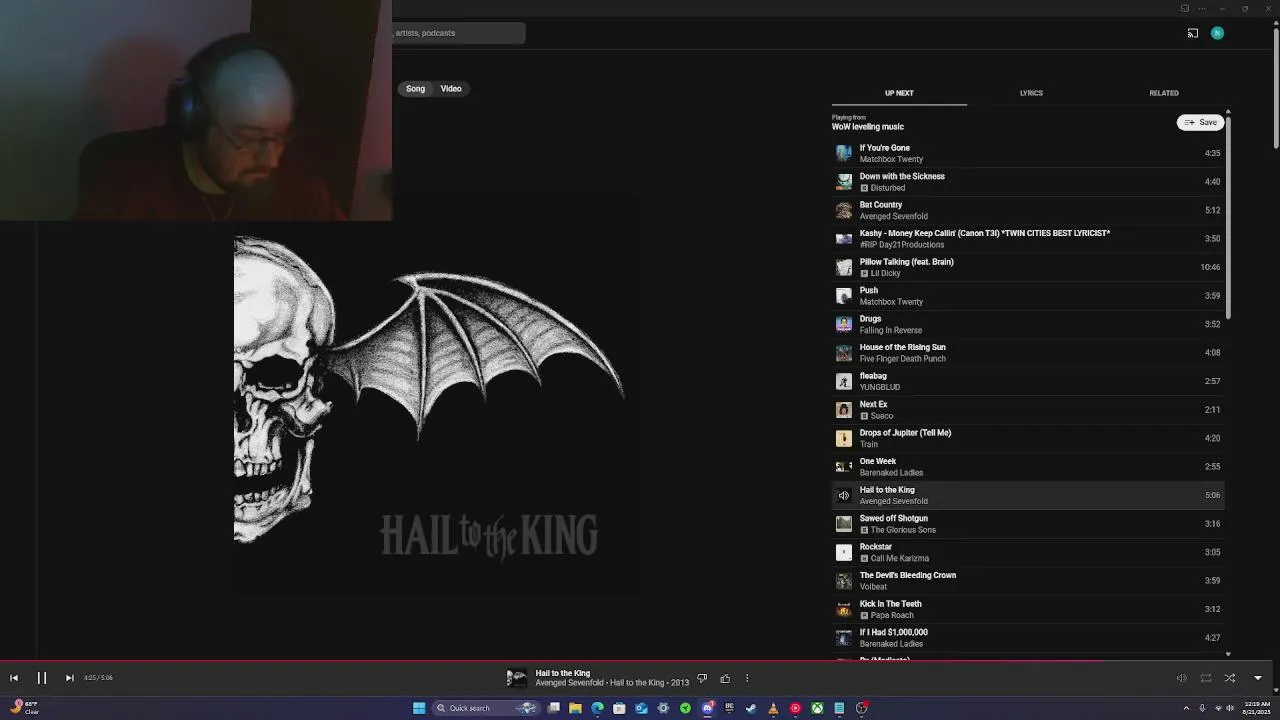Screen dimensions: 1280x720
Task: Play If You're Gone thumbnail in queue
Action: 844,153
